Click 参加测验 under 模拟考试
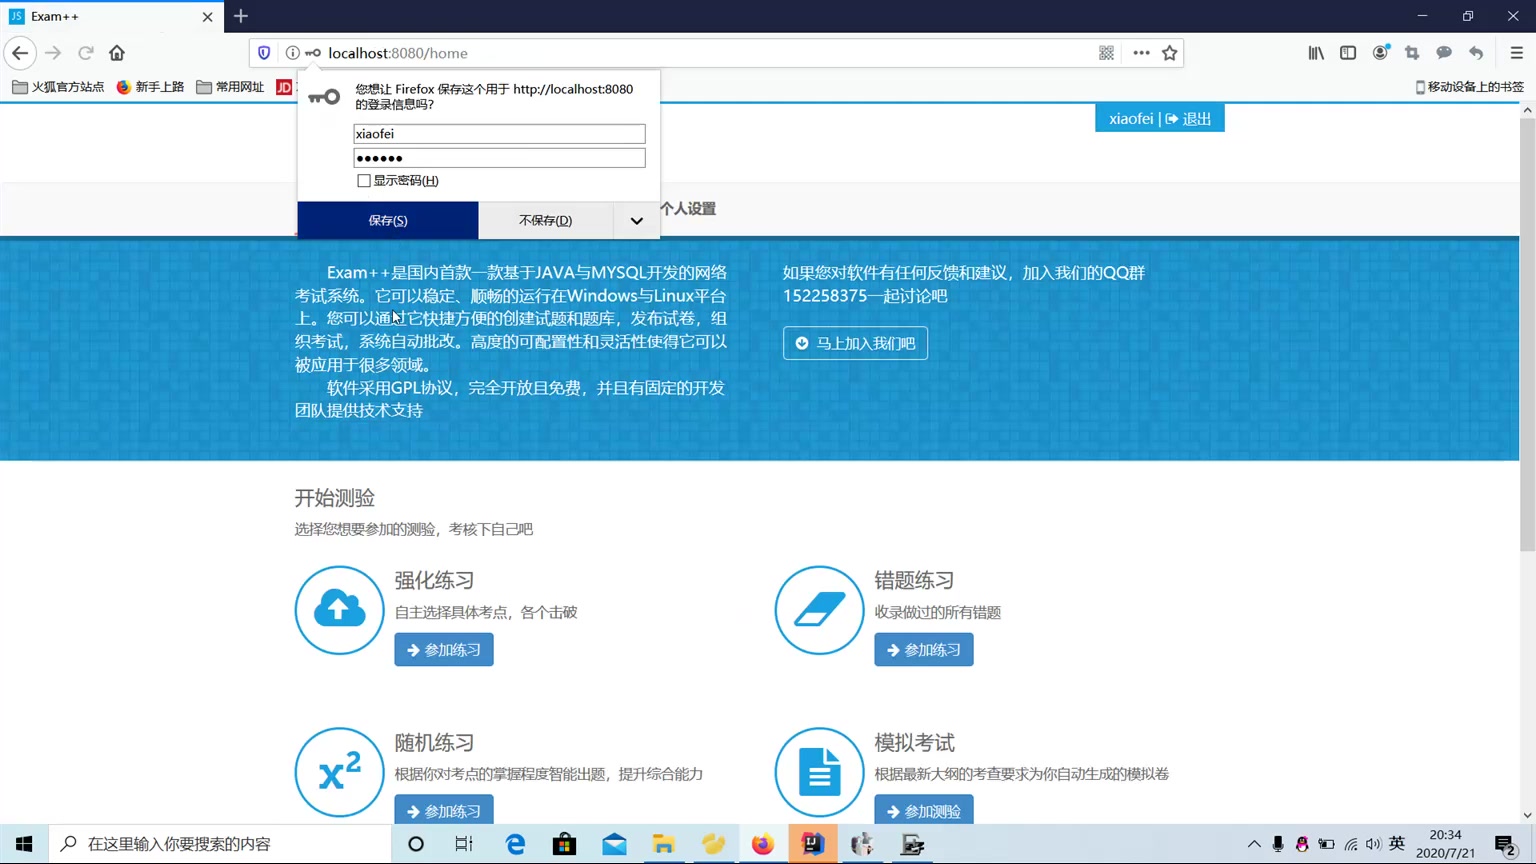The width and height of the screenshot is (1536, 864). pyautogui.click(x=924, y=811)
